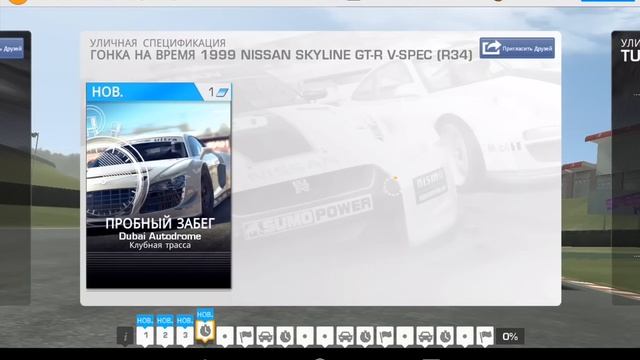Click the НОВ. tag above marker 2
The image size is (640, 360).
[165, 320]
